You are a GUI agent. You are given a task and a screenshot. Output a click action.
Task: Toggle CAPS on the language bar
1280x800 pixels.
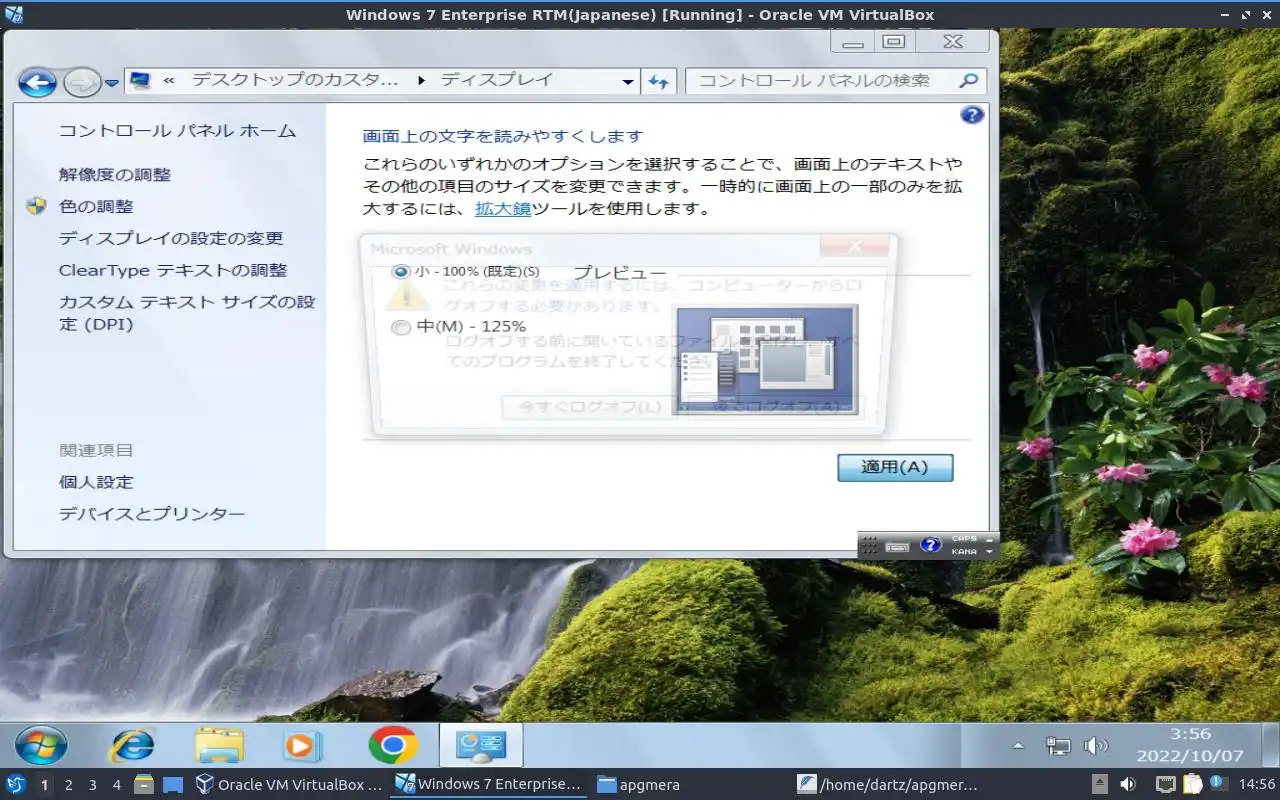tap(964, 539)
